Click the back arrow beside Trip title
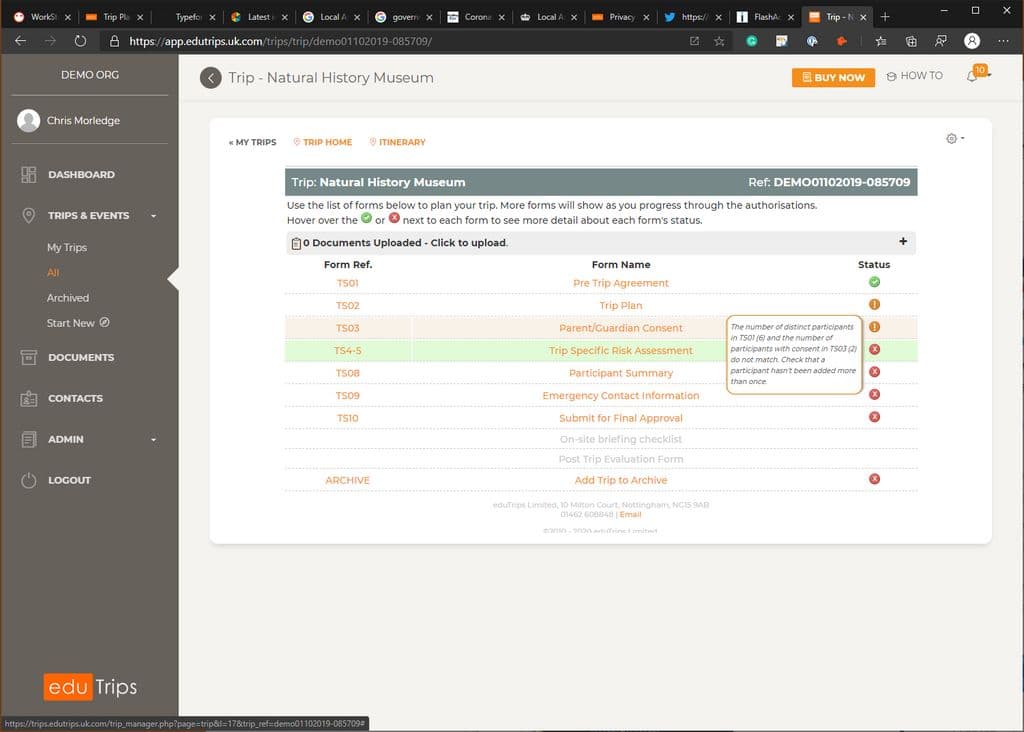The width and height of the screenshot is (1024, 732). click(210, 78)
